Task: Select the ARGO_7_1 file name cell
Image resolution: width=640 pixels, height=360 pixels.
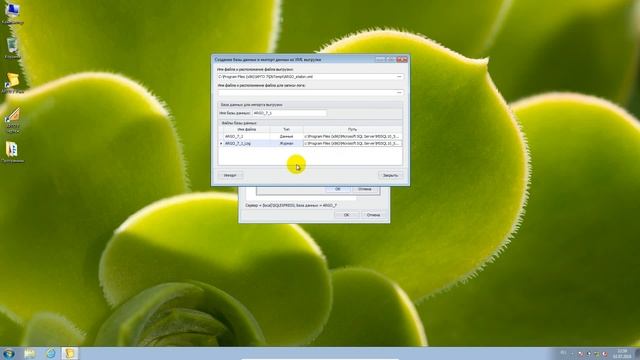Action: 247,136
